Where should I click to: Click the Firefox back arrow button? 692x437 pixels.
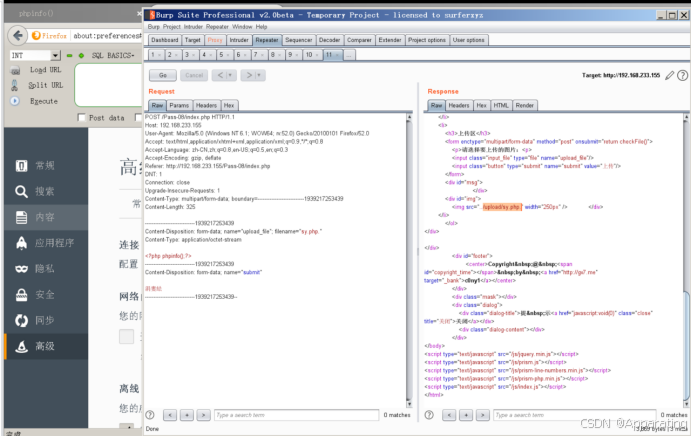coord(18,35)
